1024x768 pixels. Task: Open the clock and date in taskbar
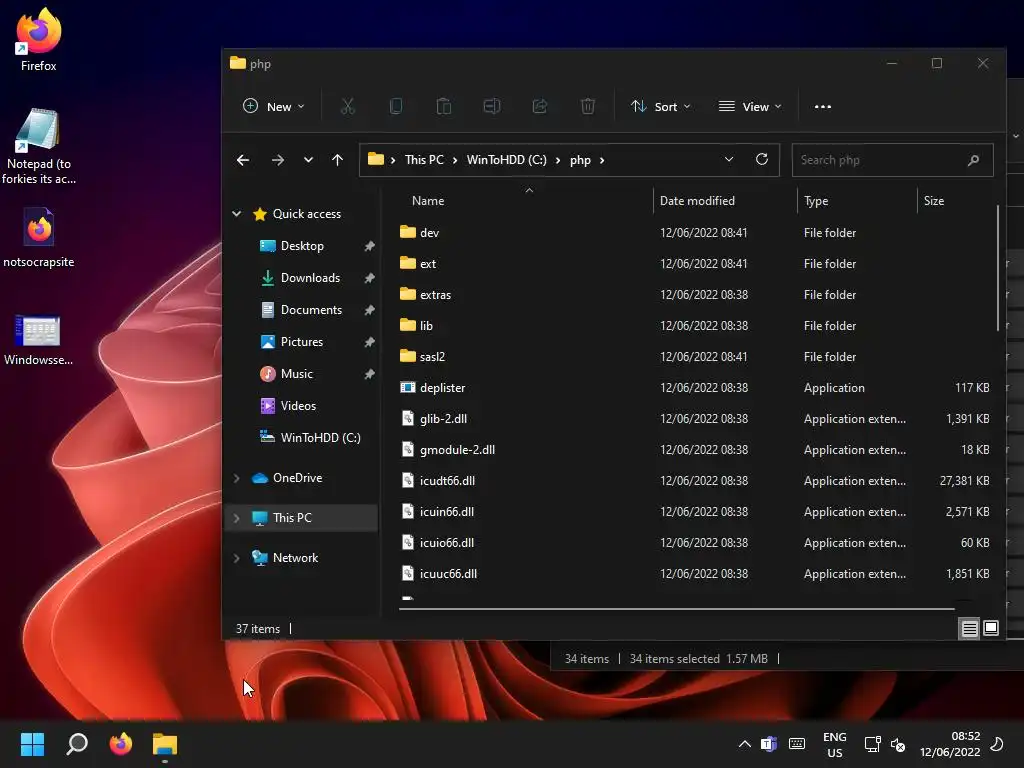click(x=950, y=744)
